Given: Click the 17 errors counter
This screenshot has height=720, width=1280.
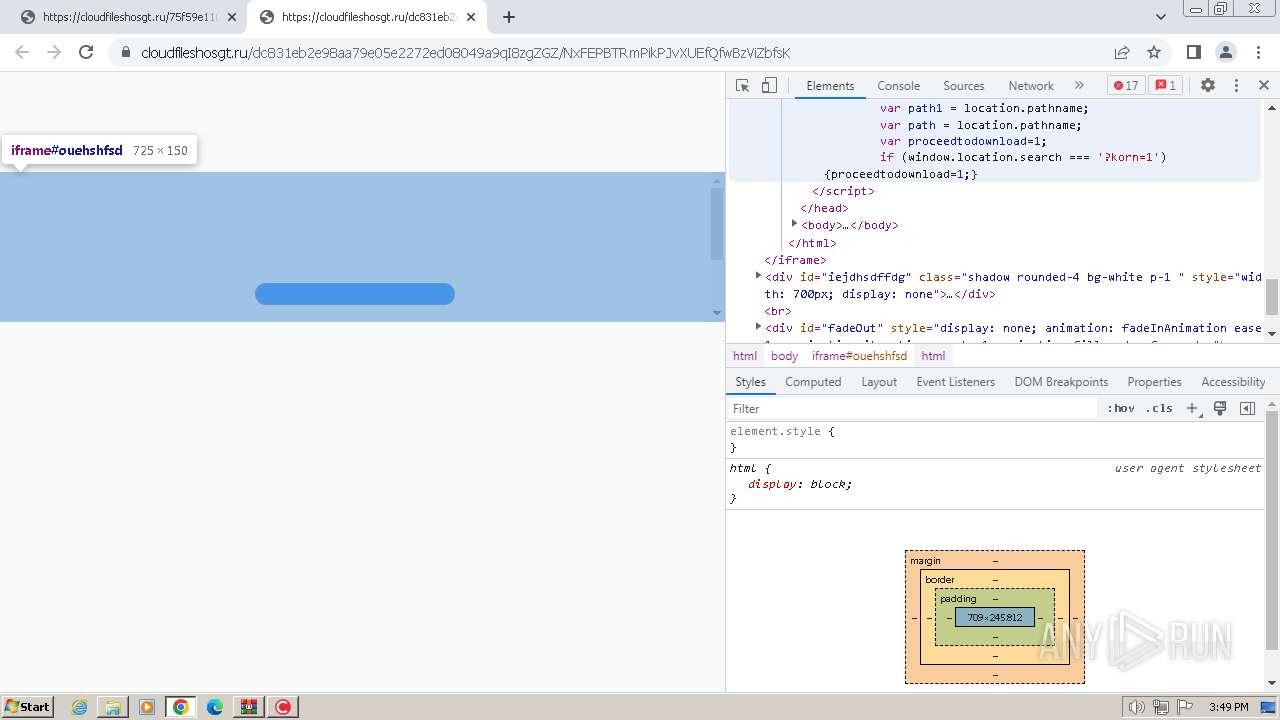Looking at the screenshot, I should [1126, 86].
